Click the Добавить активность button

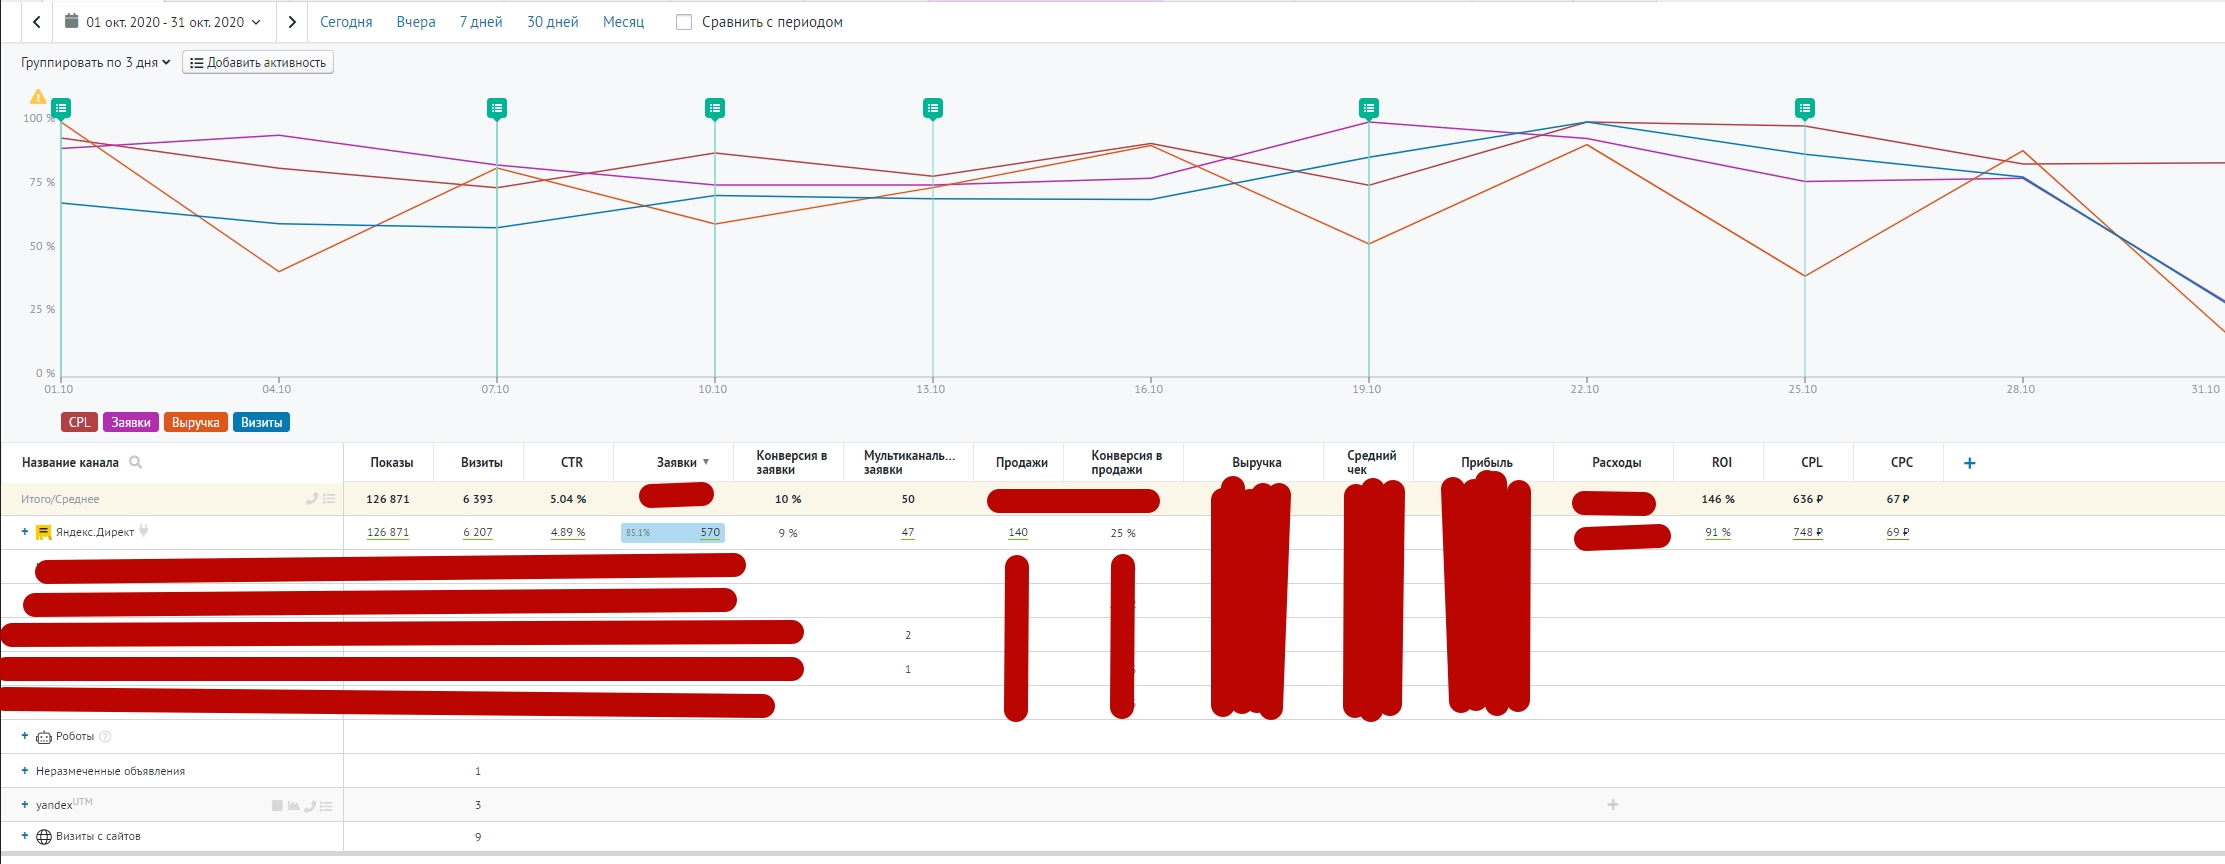[x=258, y=62]
